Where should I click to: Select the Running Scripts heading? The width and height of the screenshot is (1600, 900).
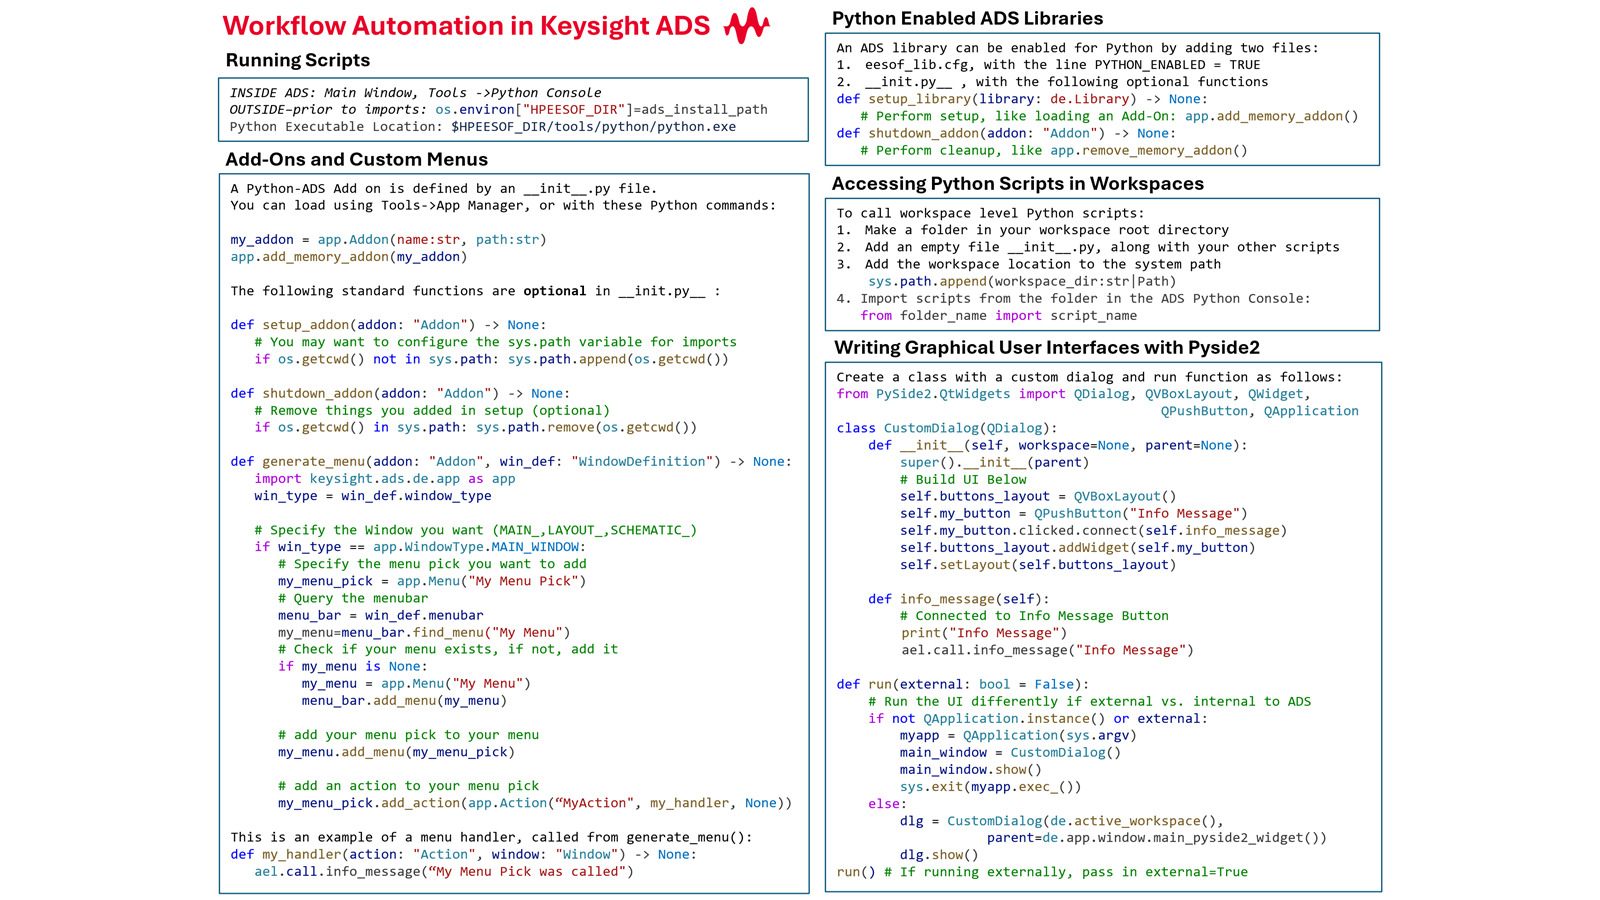[x=297, y=60]
